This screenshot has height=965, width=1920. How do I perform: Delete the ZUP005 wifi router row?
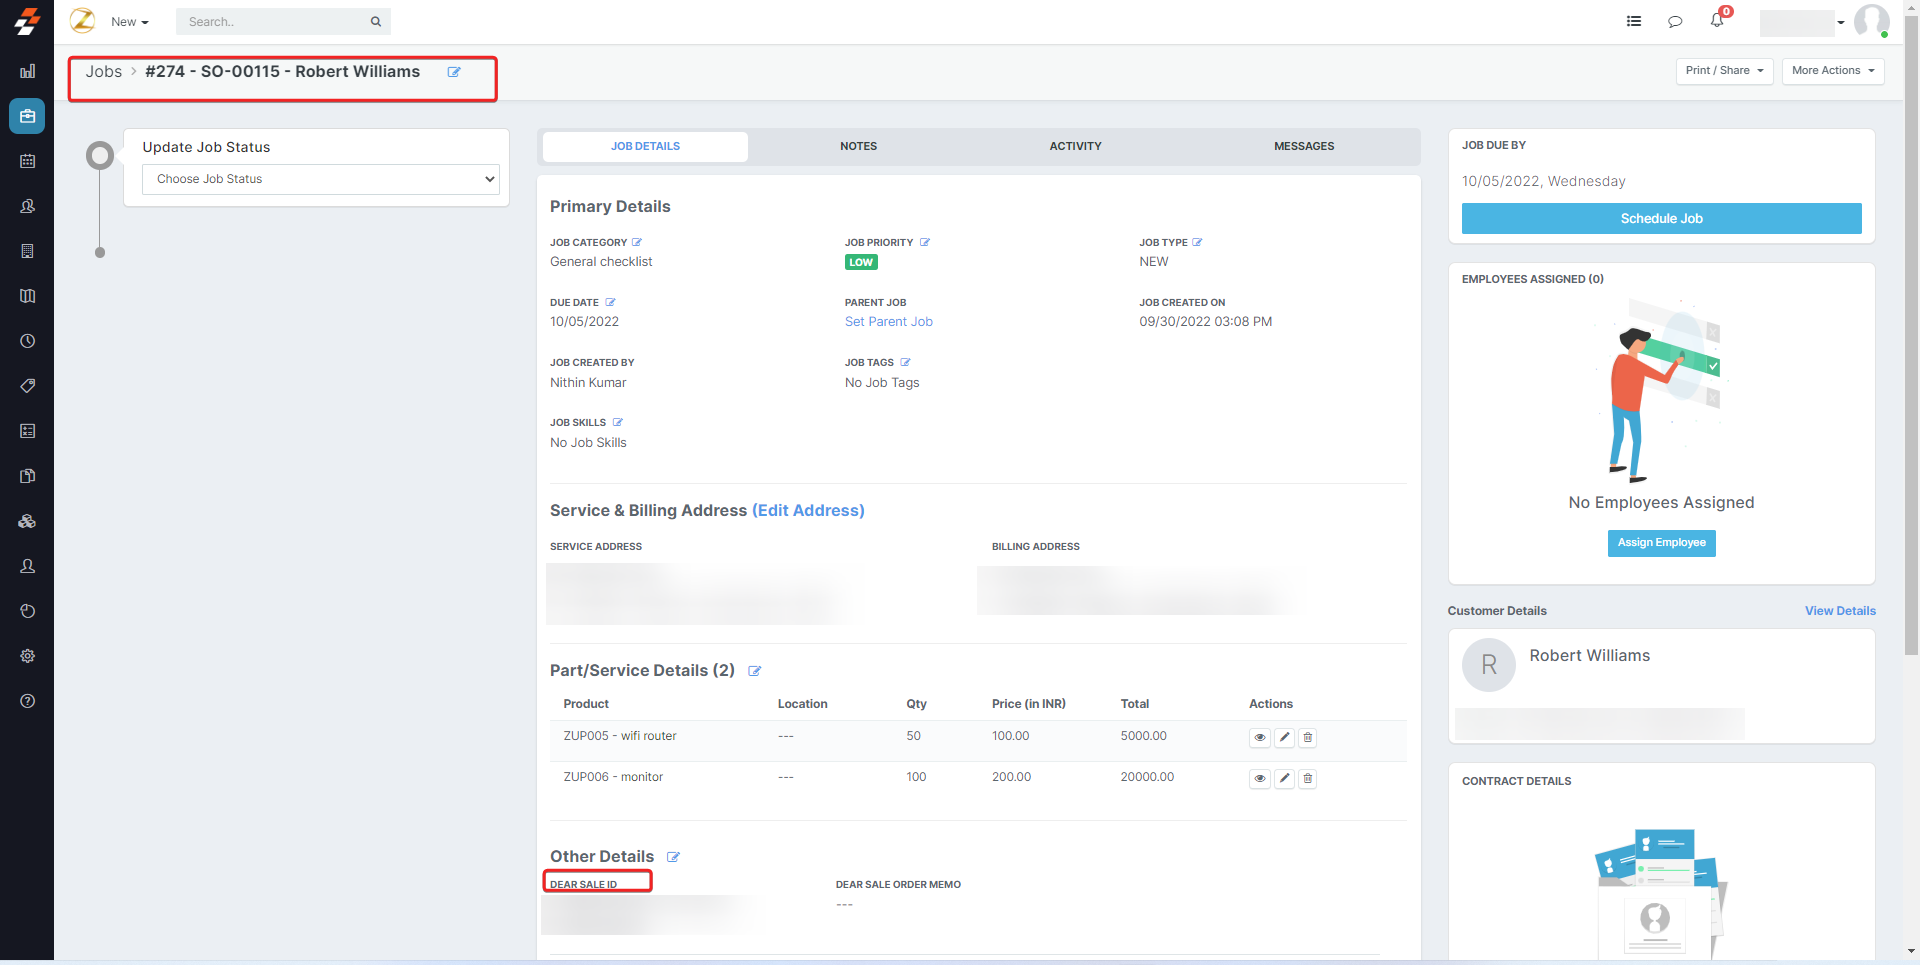point(1307,738)
